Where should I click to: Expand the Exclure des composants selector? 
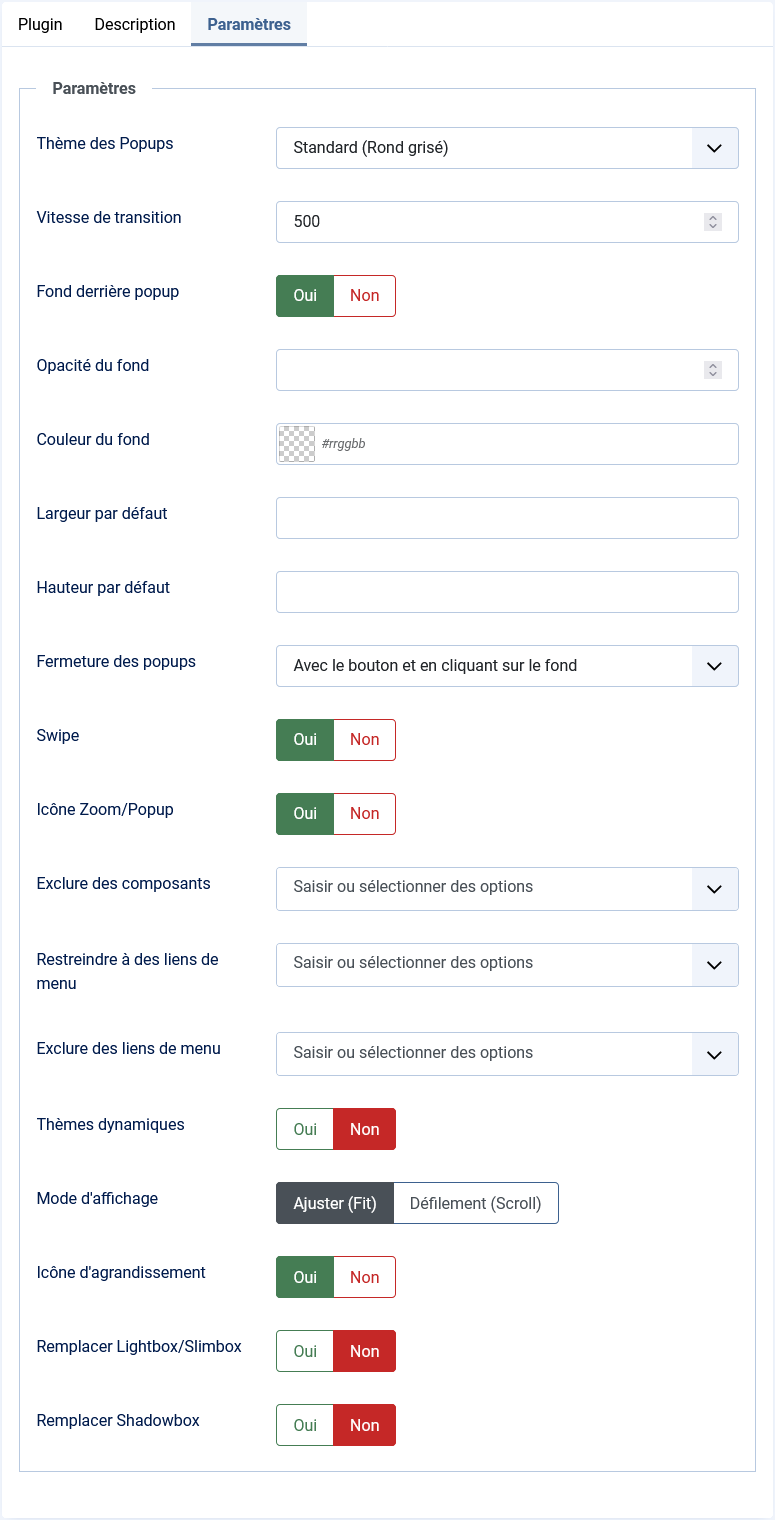pyautogui.click(x=714, y=889)
